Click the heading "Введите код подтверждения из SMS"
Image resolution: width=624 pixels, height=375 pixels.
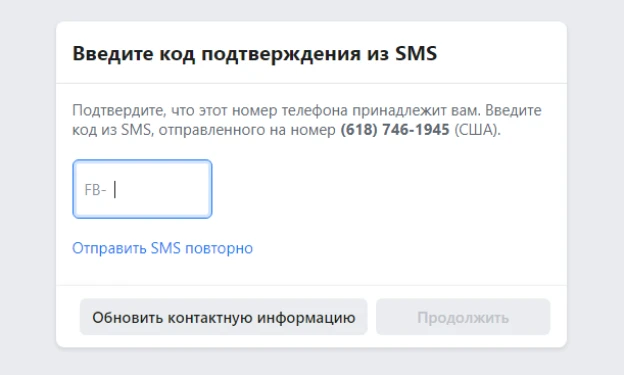coord(255,54)
